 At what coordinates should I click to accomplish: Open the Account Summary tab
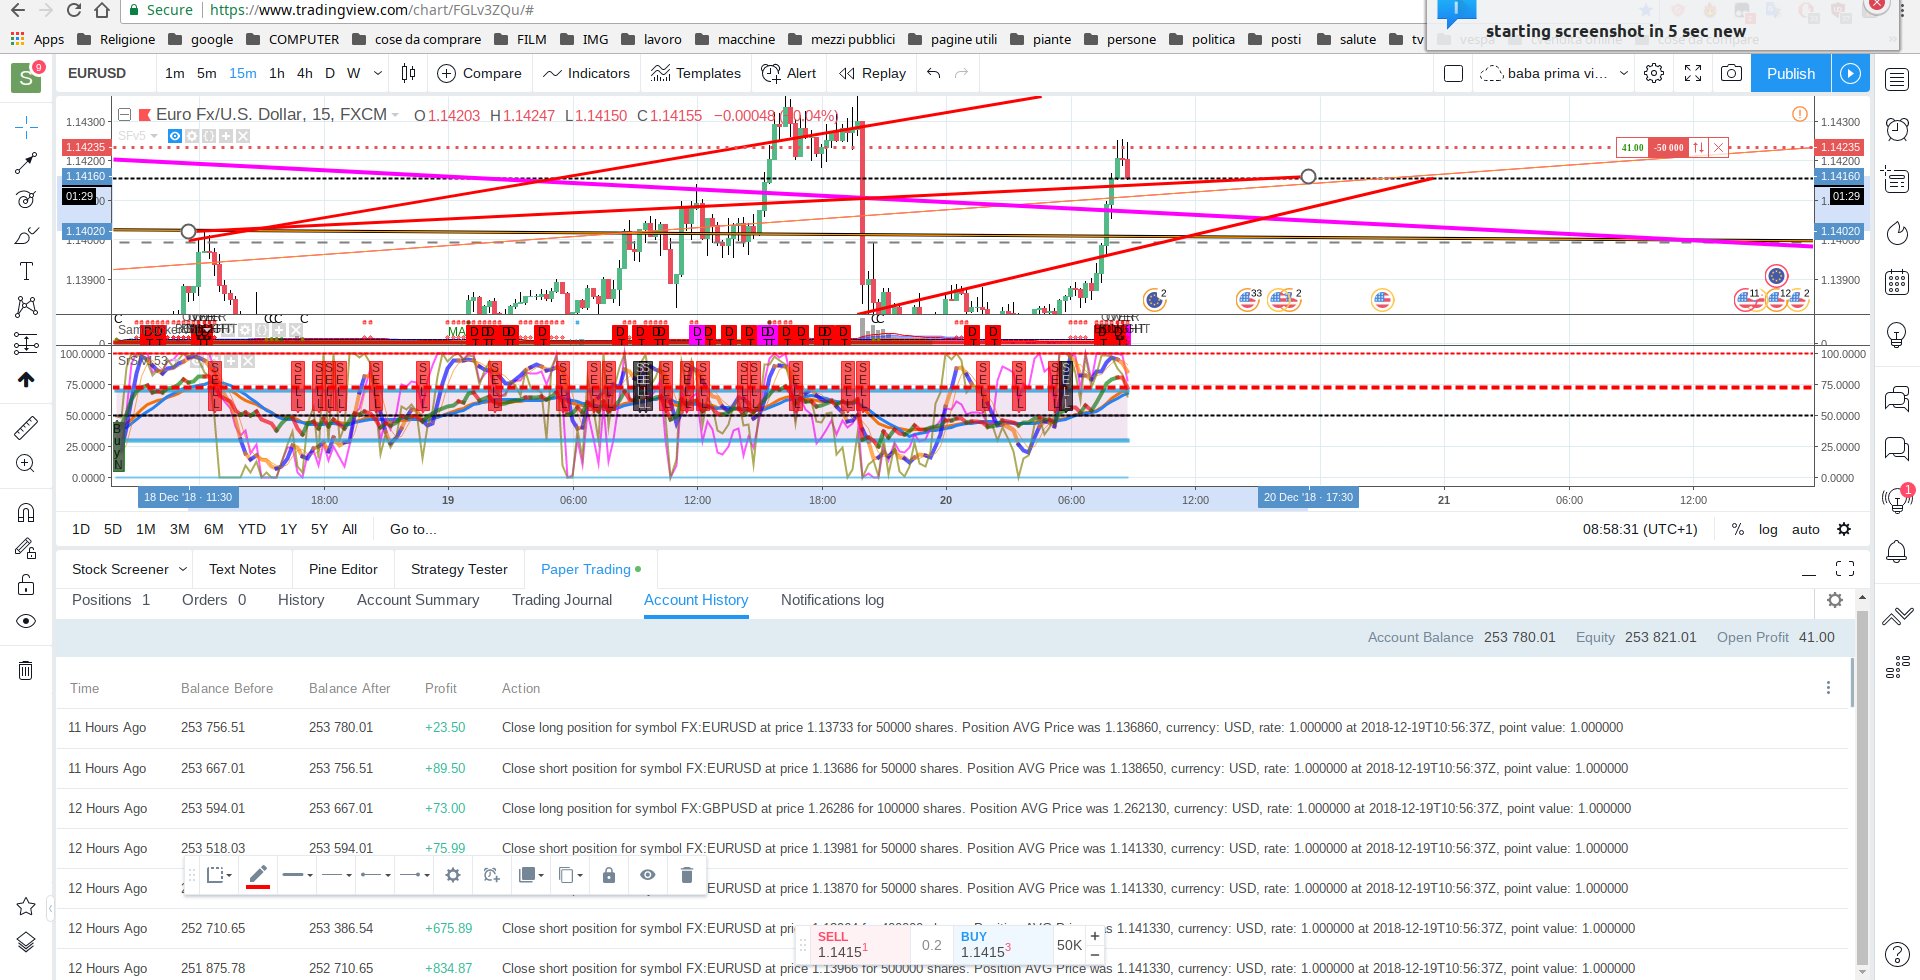418,600
